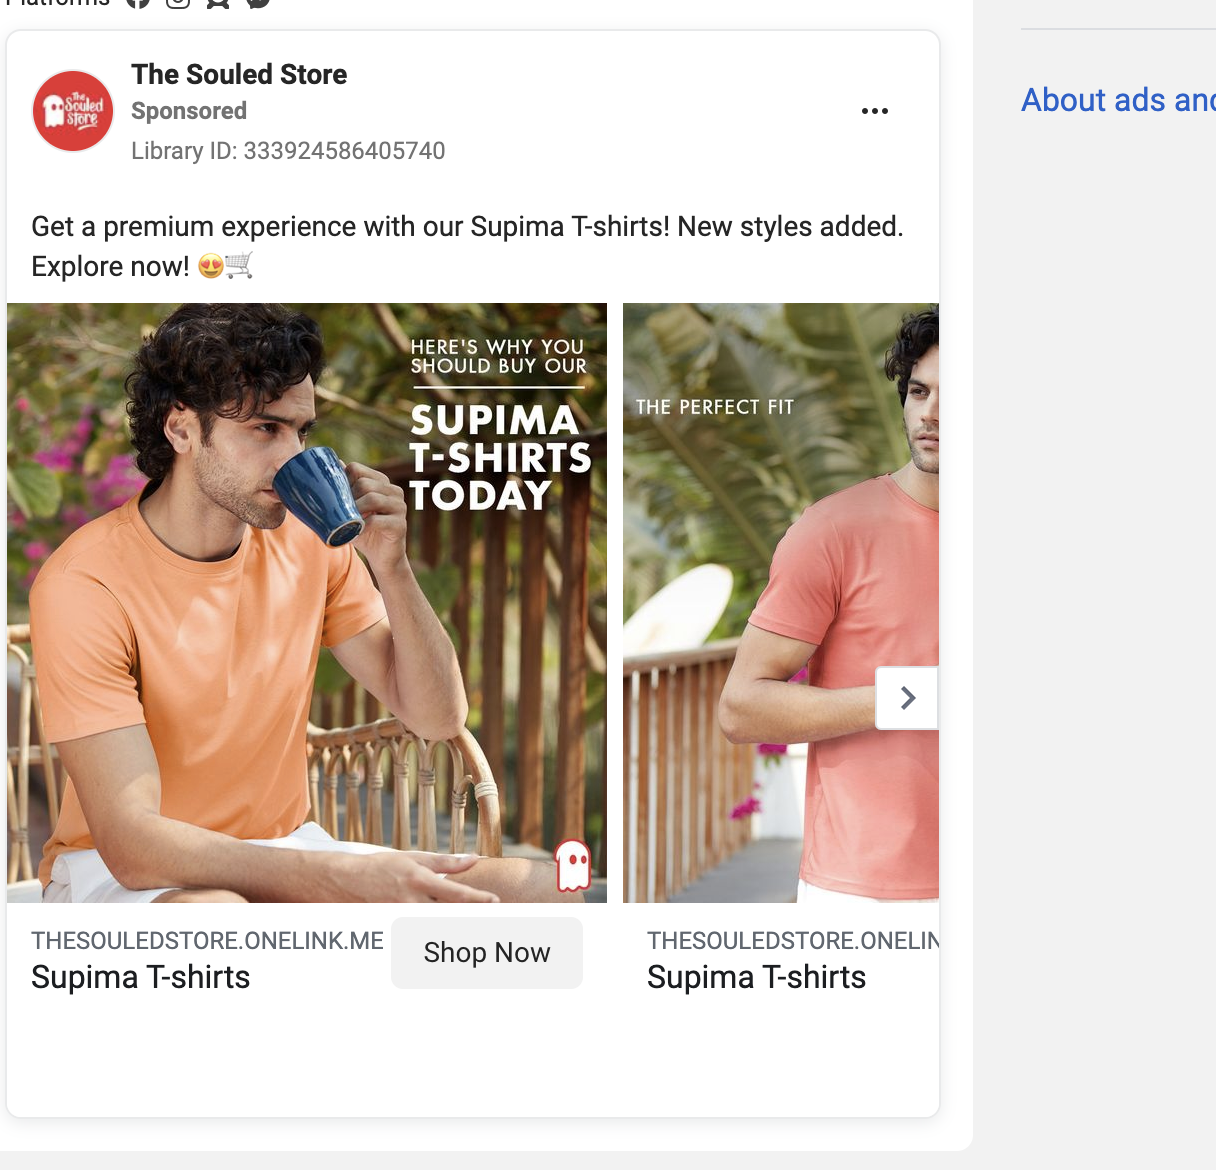
Task: Click the Instagram platform icon
Action: [178, 2]
